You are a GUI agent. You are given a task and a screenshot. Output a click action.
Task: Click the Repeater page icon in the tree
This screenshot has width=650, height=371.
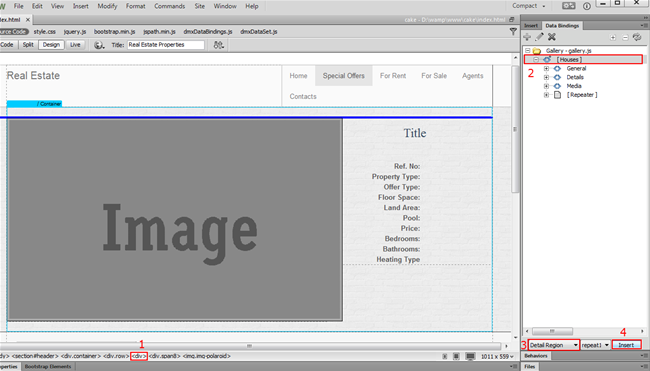click(558, 95)
